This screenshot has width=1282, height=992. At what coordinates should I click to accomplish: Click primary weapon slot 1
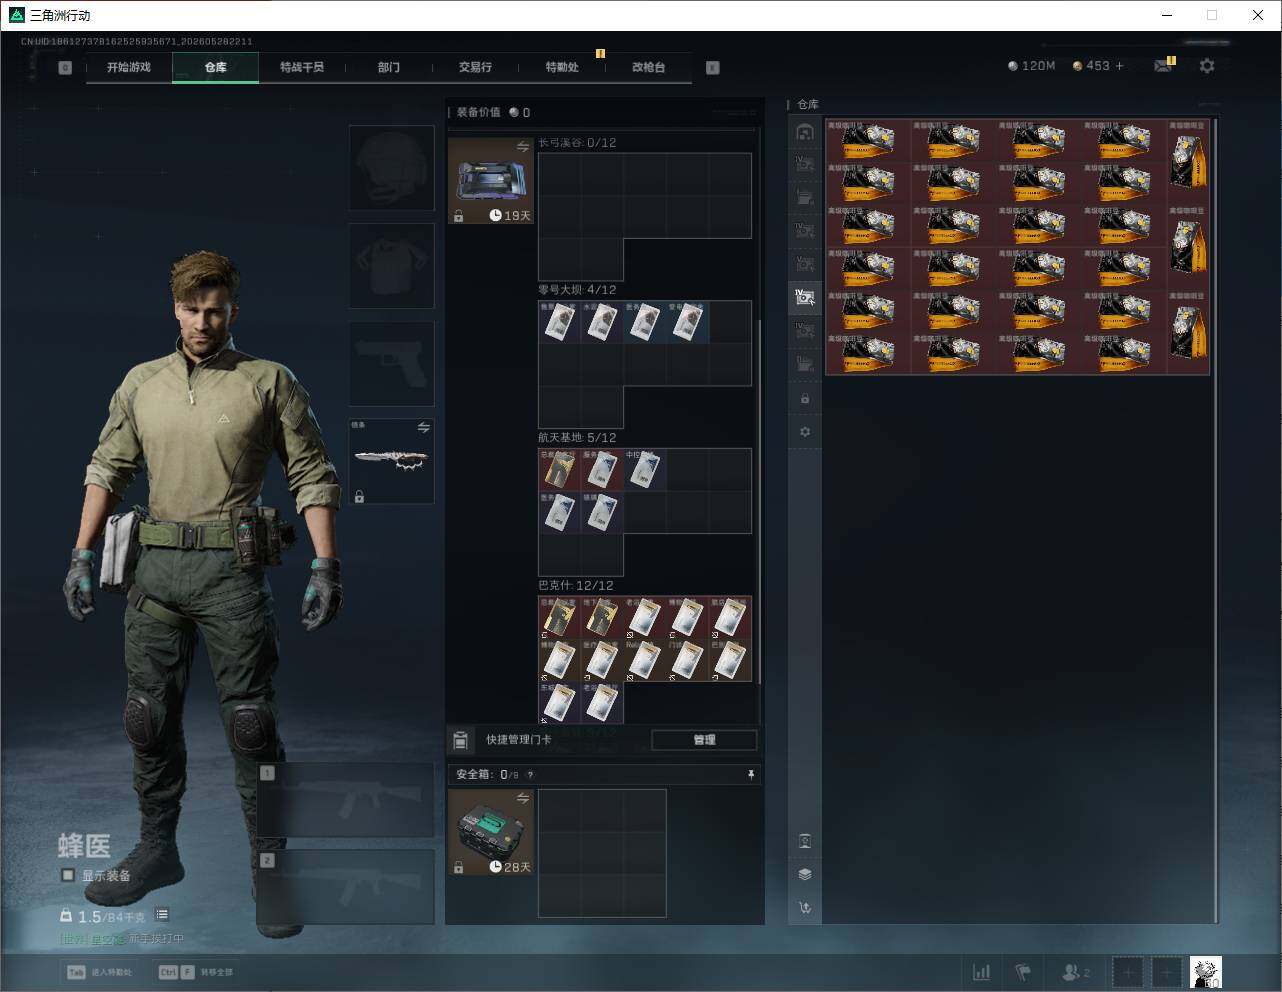point(346,800)
